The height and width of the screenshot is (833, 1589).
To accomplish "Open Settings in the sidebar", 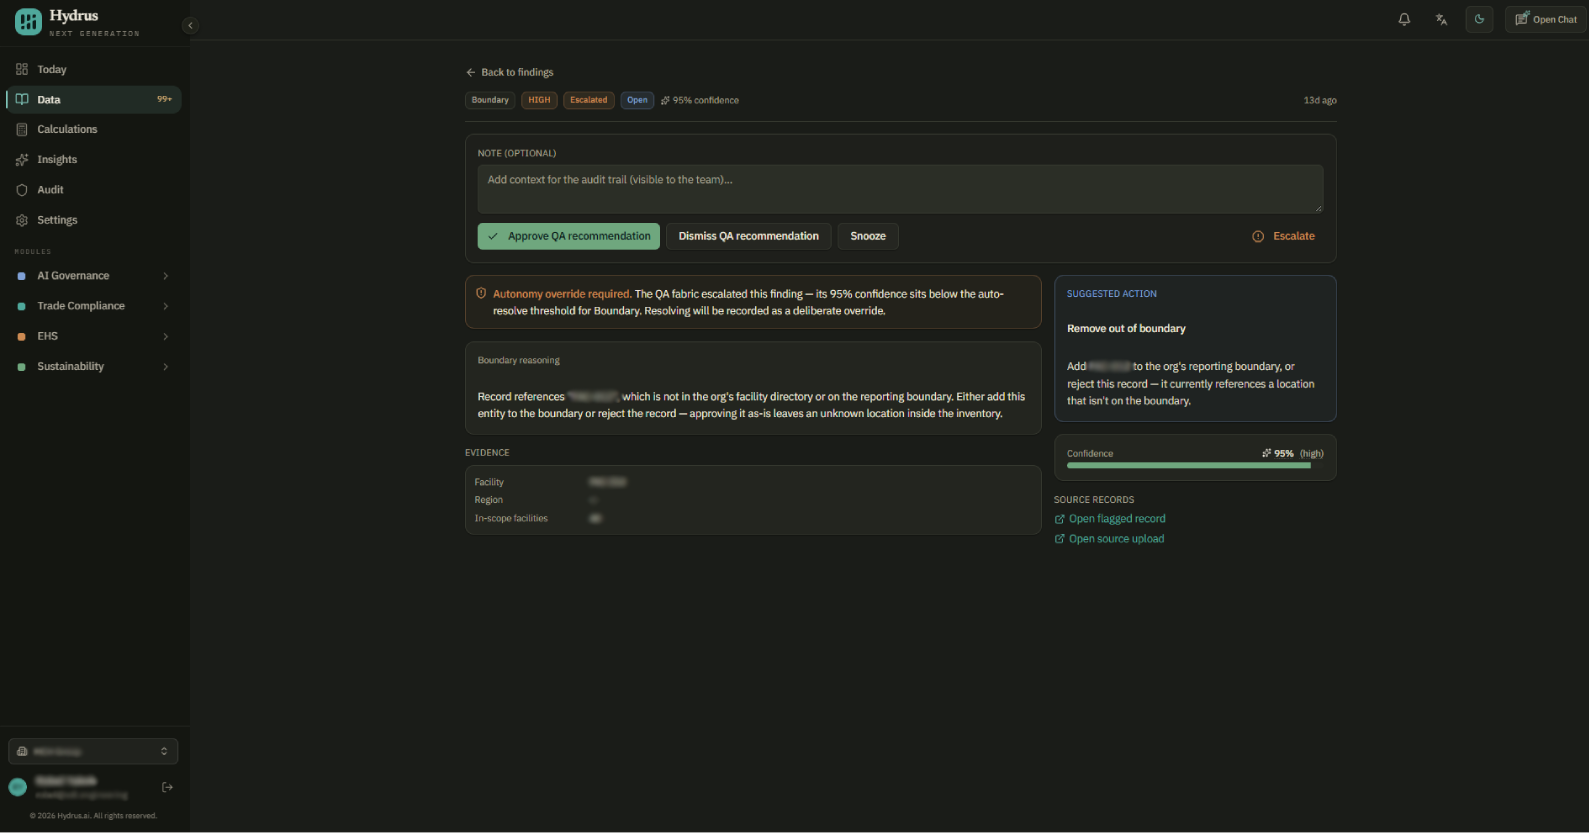I will [94, 220].
